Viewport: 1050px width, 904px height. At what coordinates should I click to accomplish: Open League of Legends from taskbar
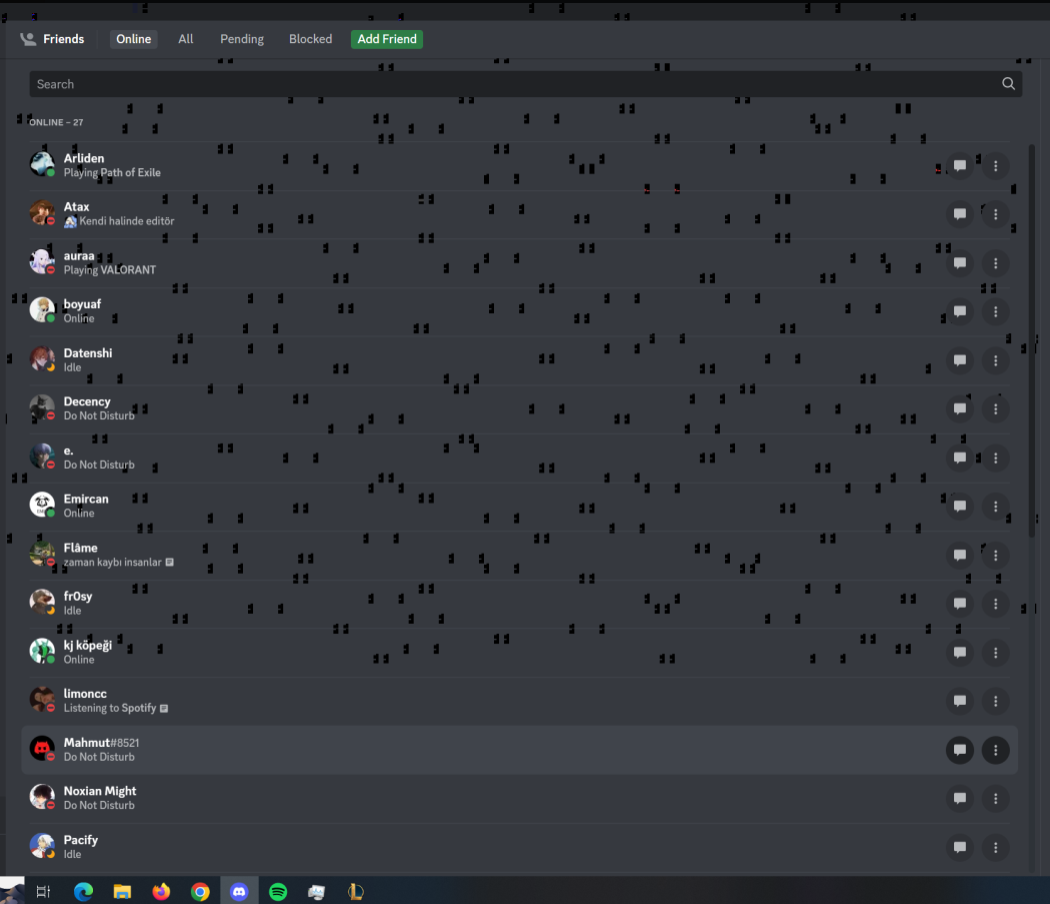(356, 891)
